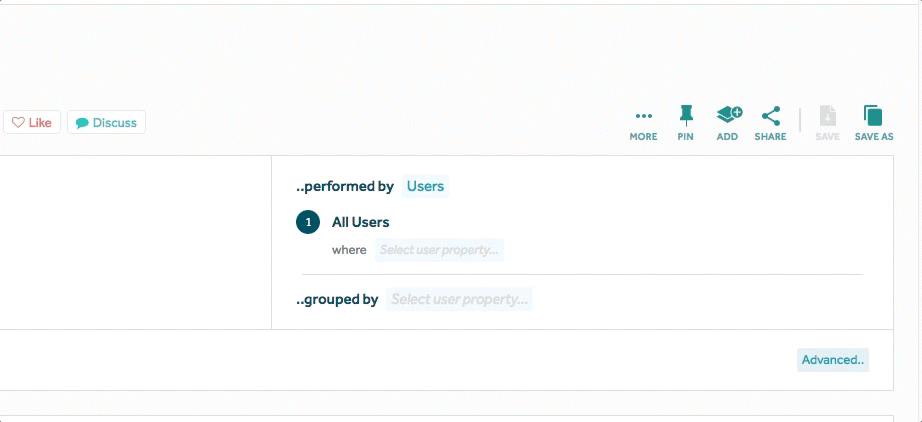922x422 pixels.
Task: Click the SHARE network icon
Action: point(770,115)
